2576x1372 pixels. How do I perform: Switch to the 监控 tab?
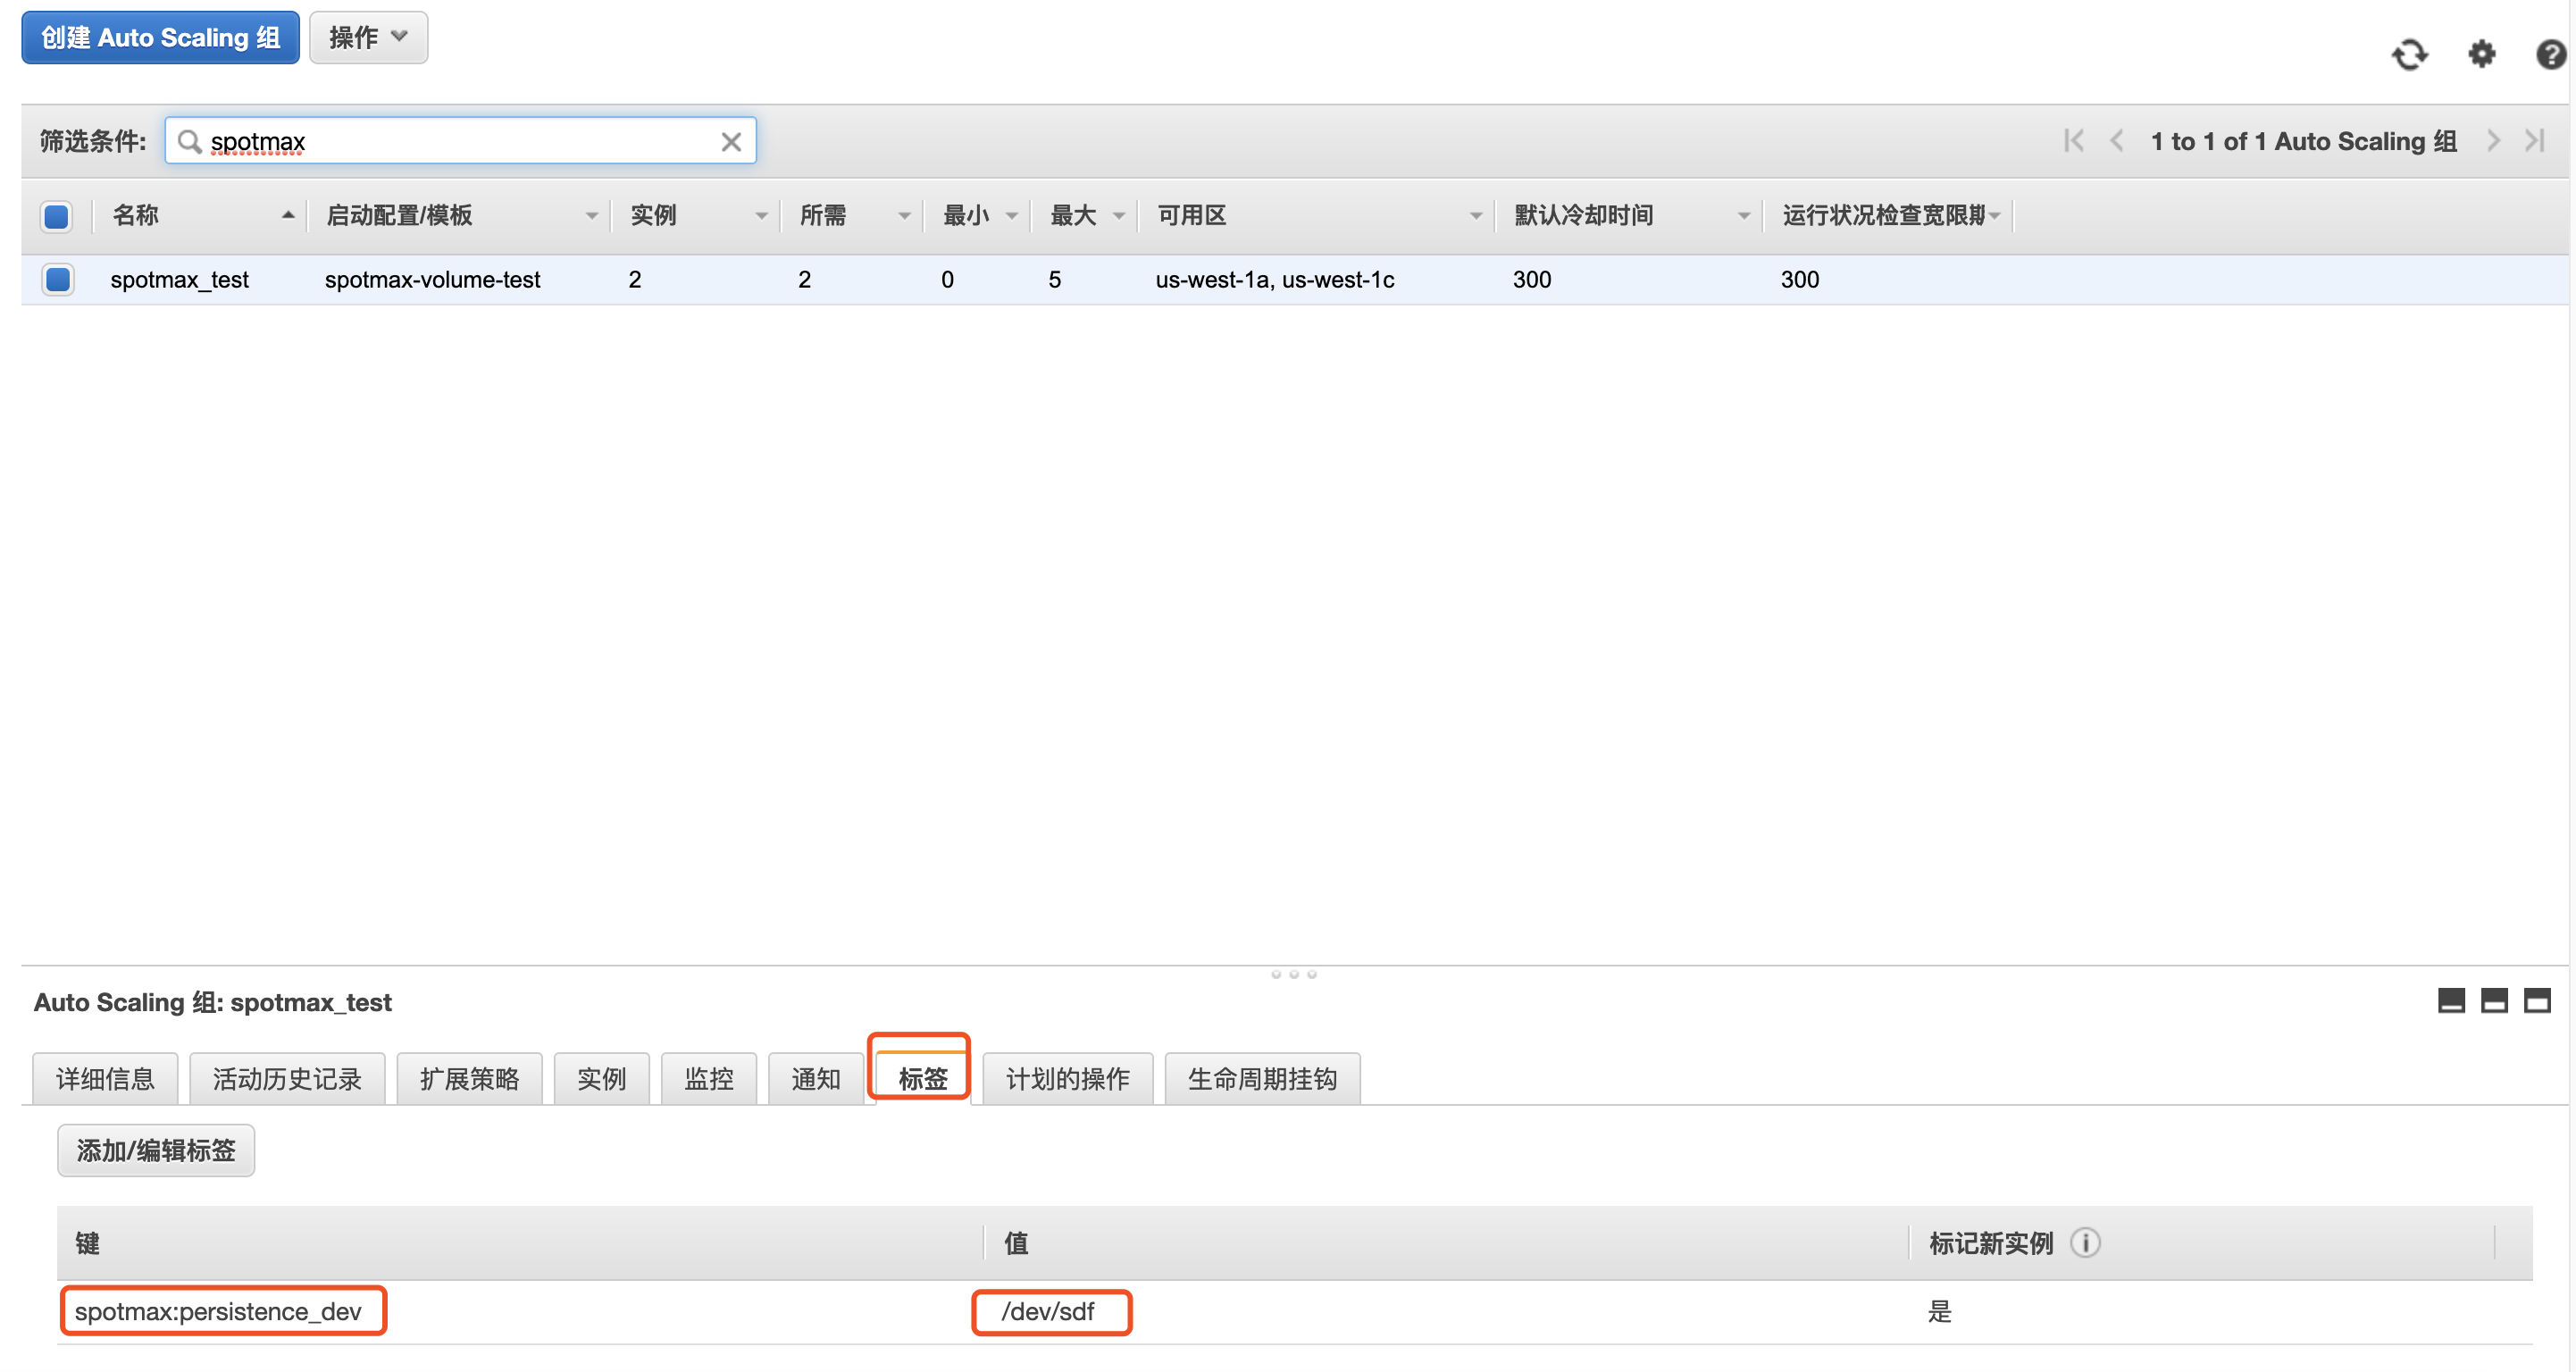pyautogui.click(x=708, y=1078)
